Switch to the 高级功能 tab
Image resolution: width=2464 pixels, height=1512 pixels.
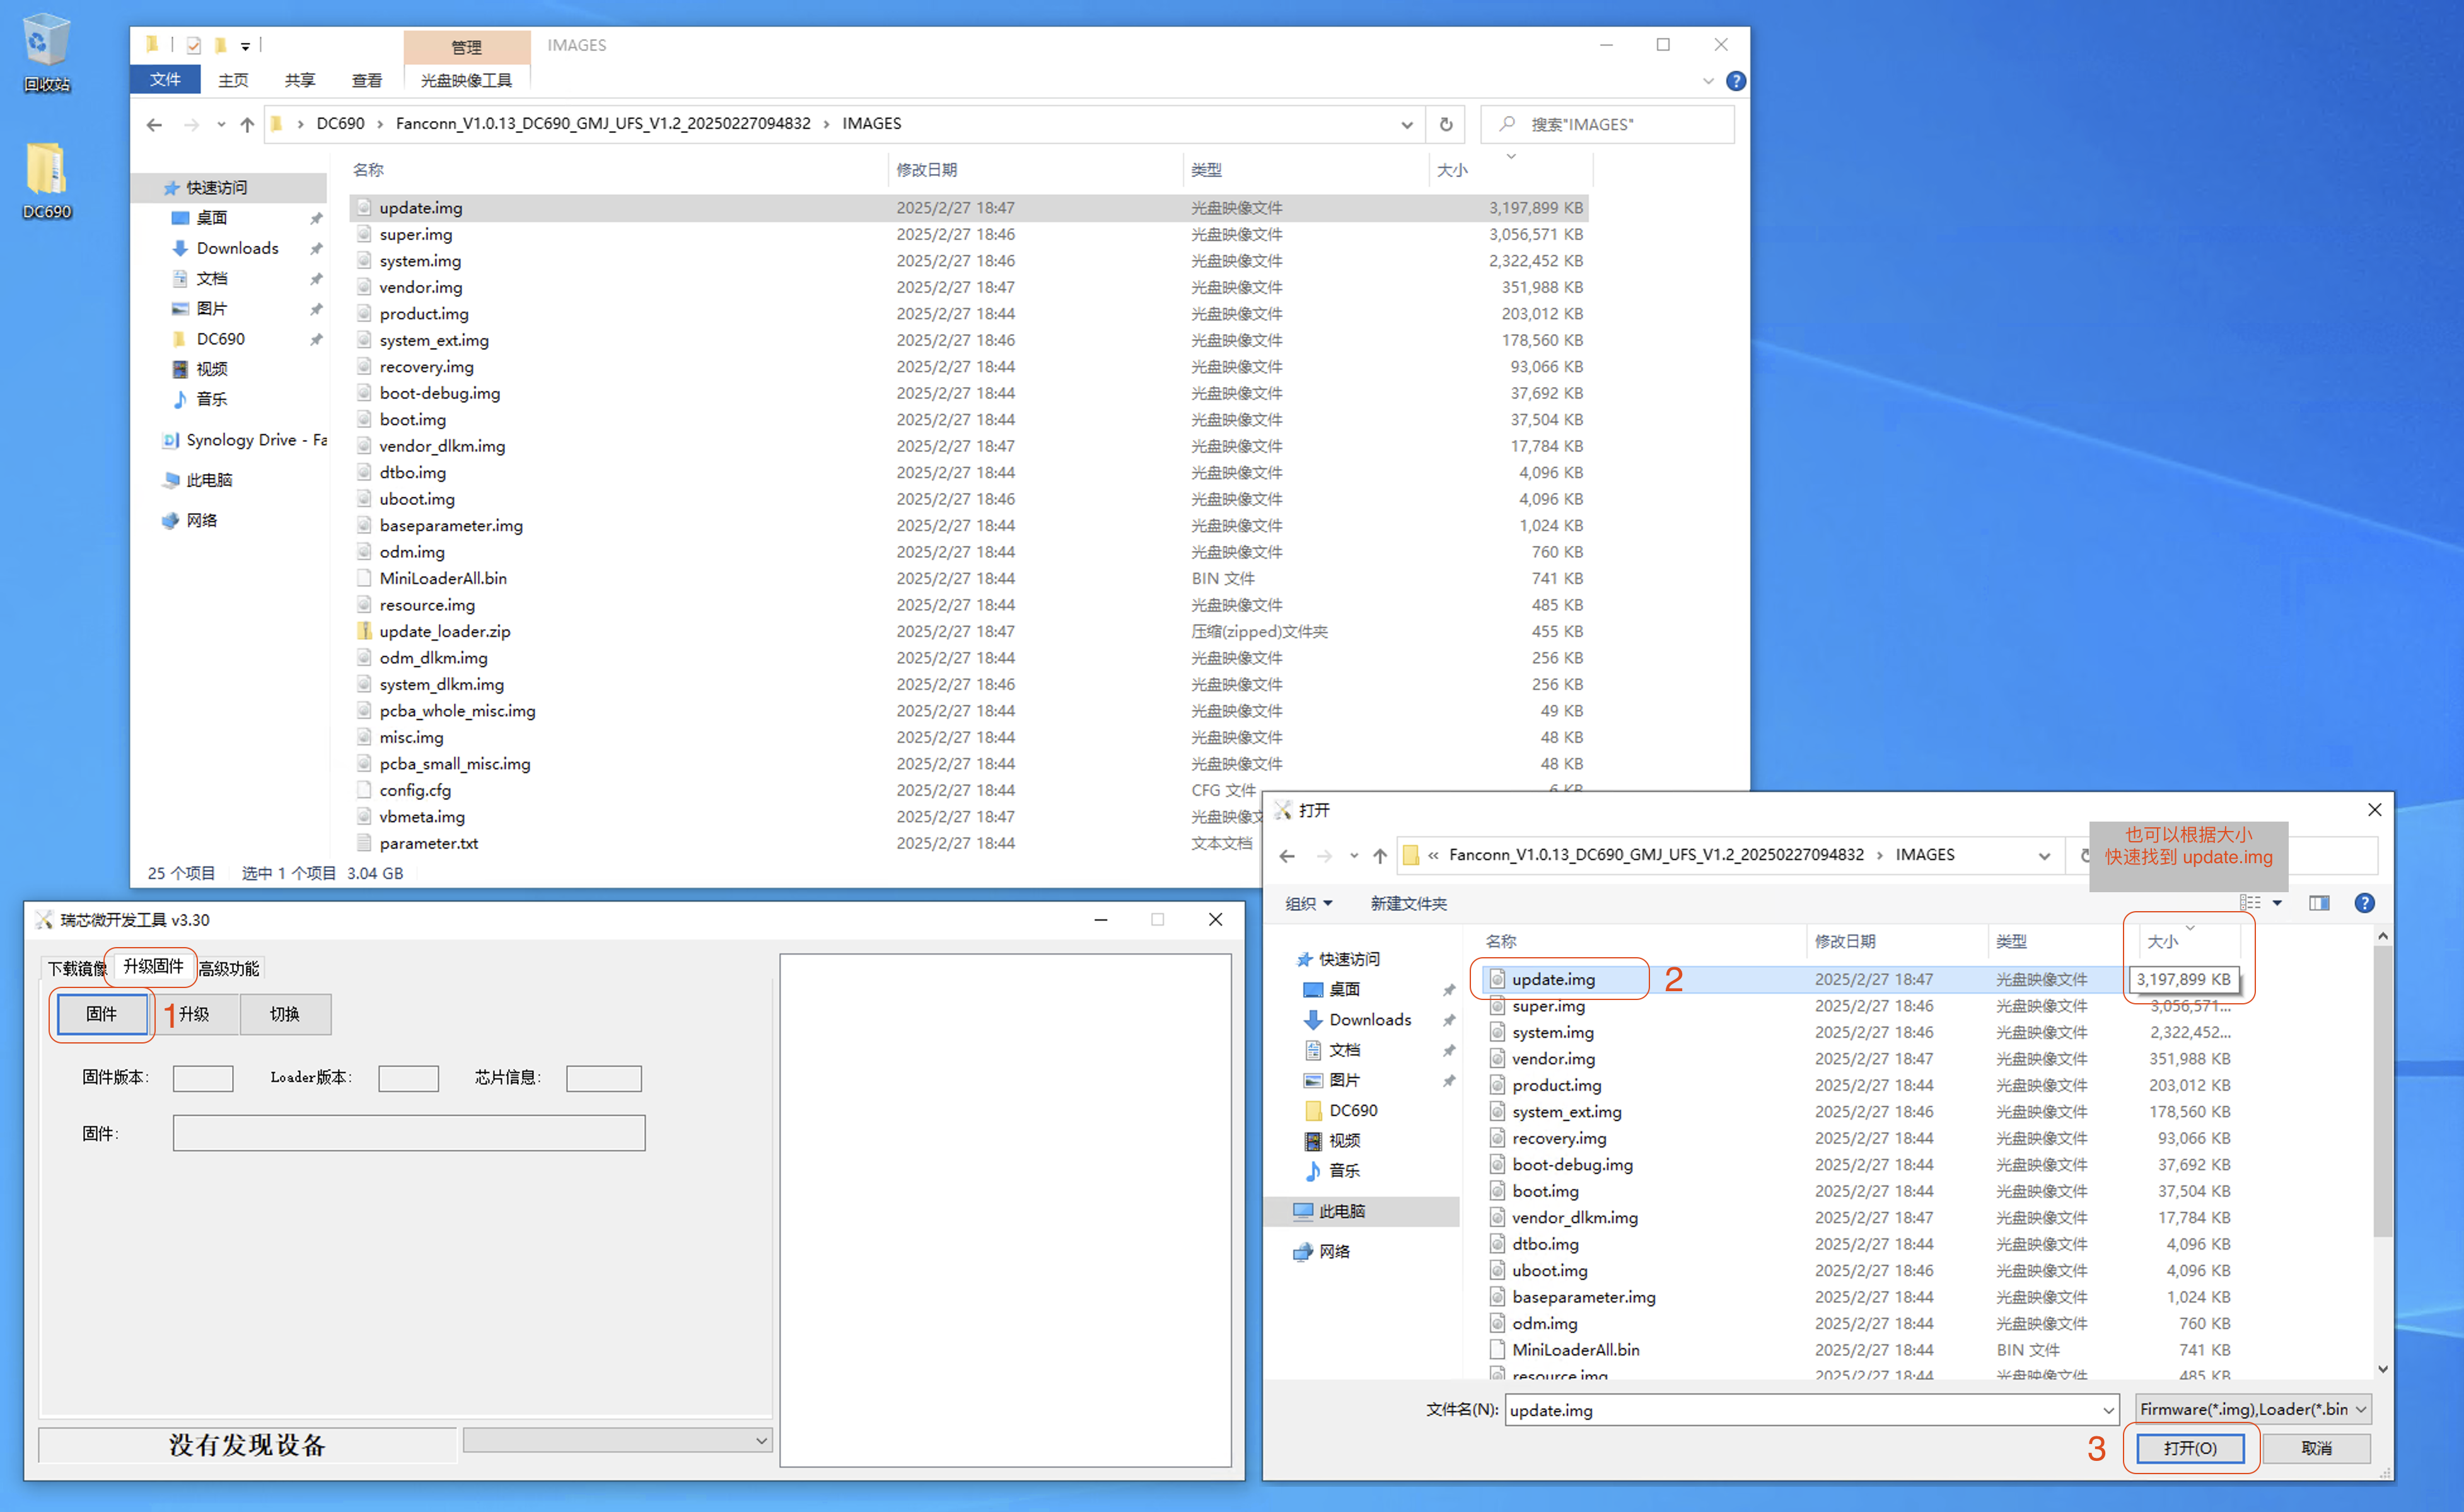coord(228,968)
